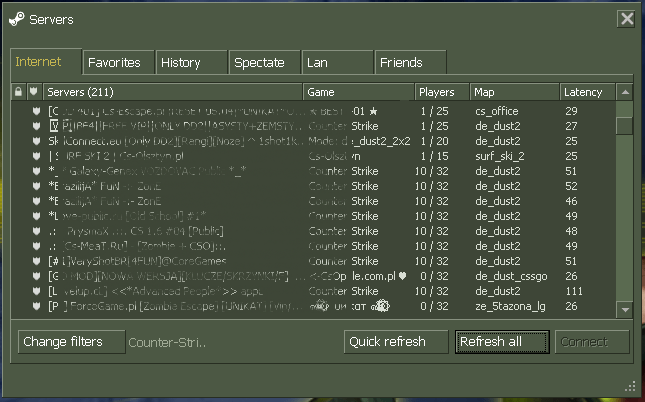This screenshot has width=645, height=402.
Task: Click the shield icon on the surf_ski_2 row
Action: (x=37, y=156)
